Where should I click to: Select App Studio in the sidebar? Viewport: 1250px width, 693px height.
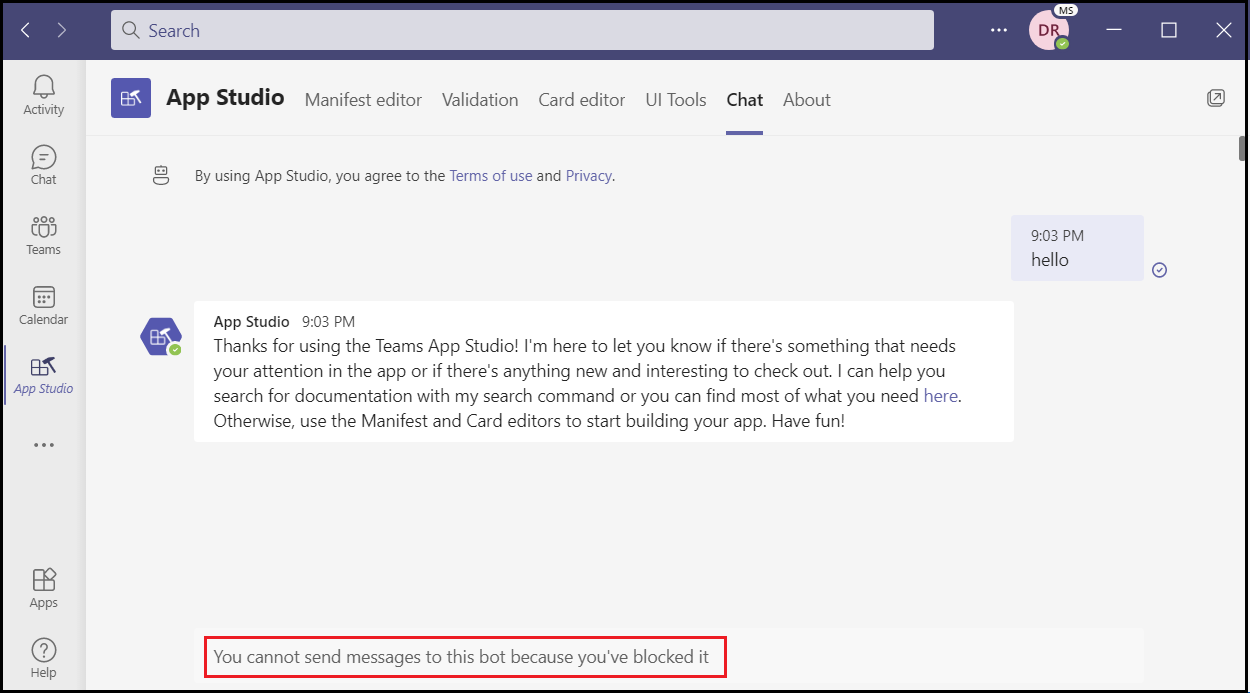coord(43,375)
